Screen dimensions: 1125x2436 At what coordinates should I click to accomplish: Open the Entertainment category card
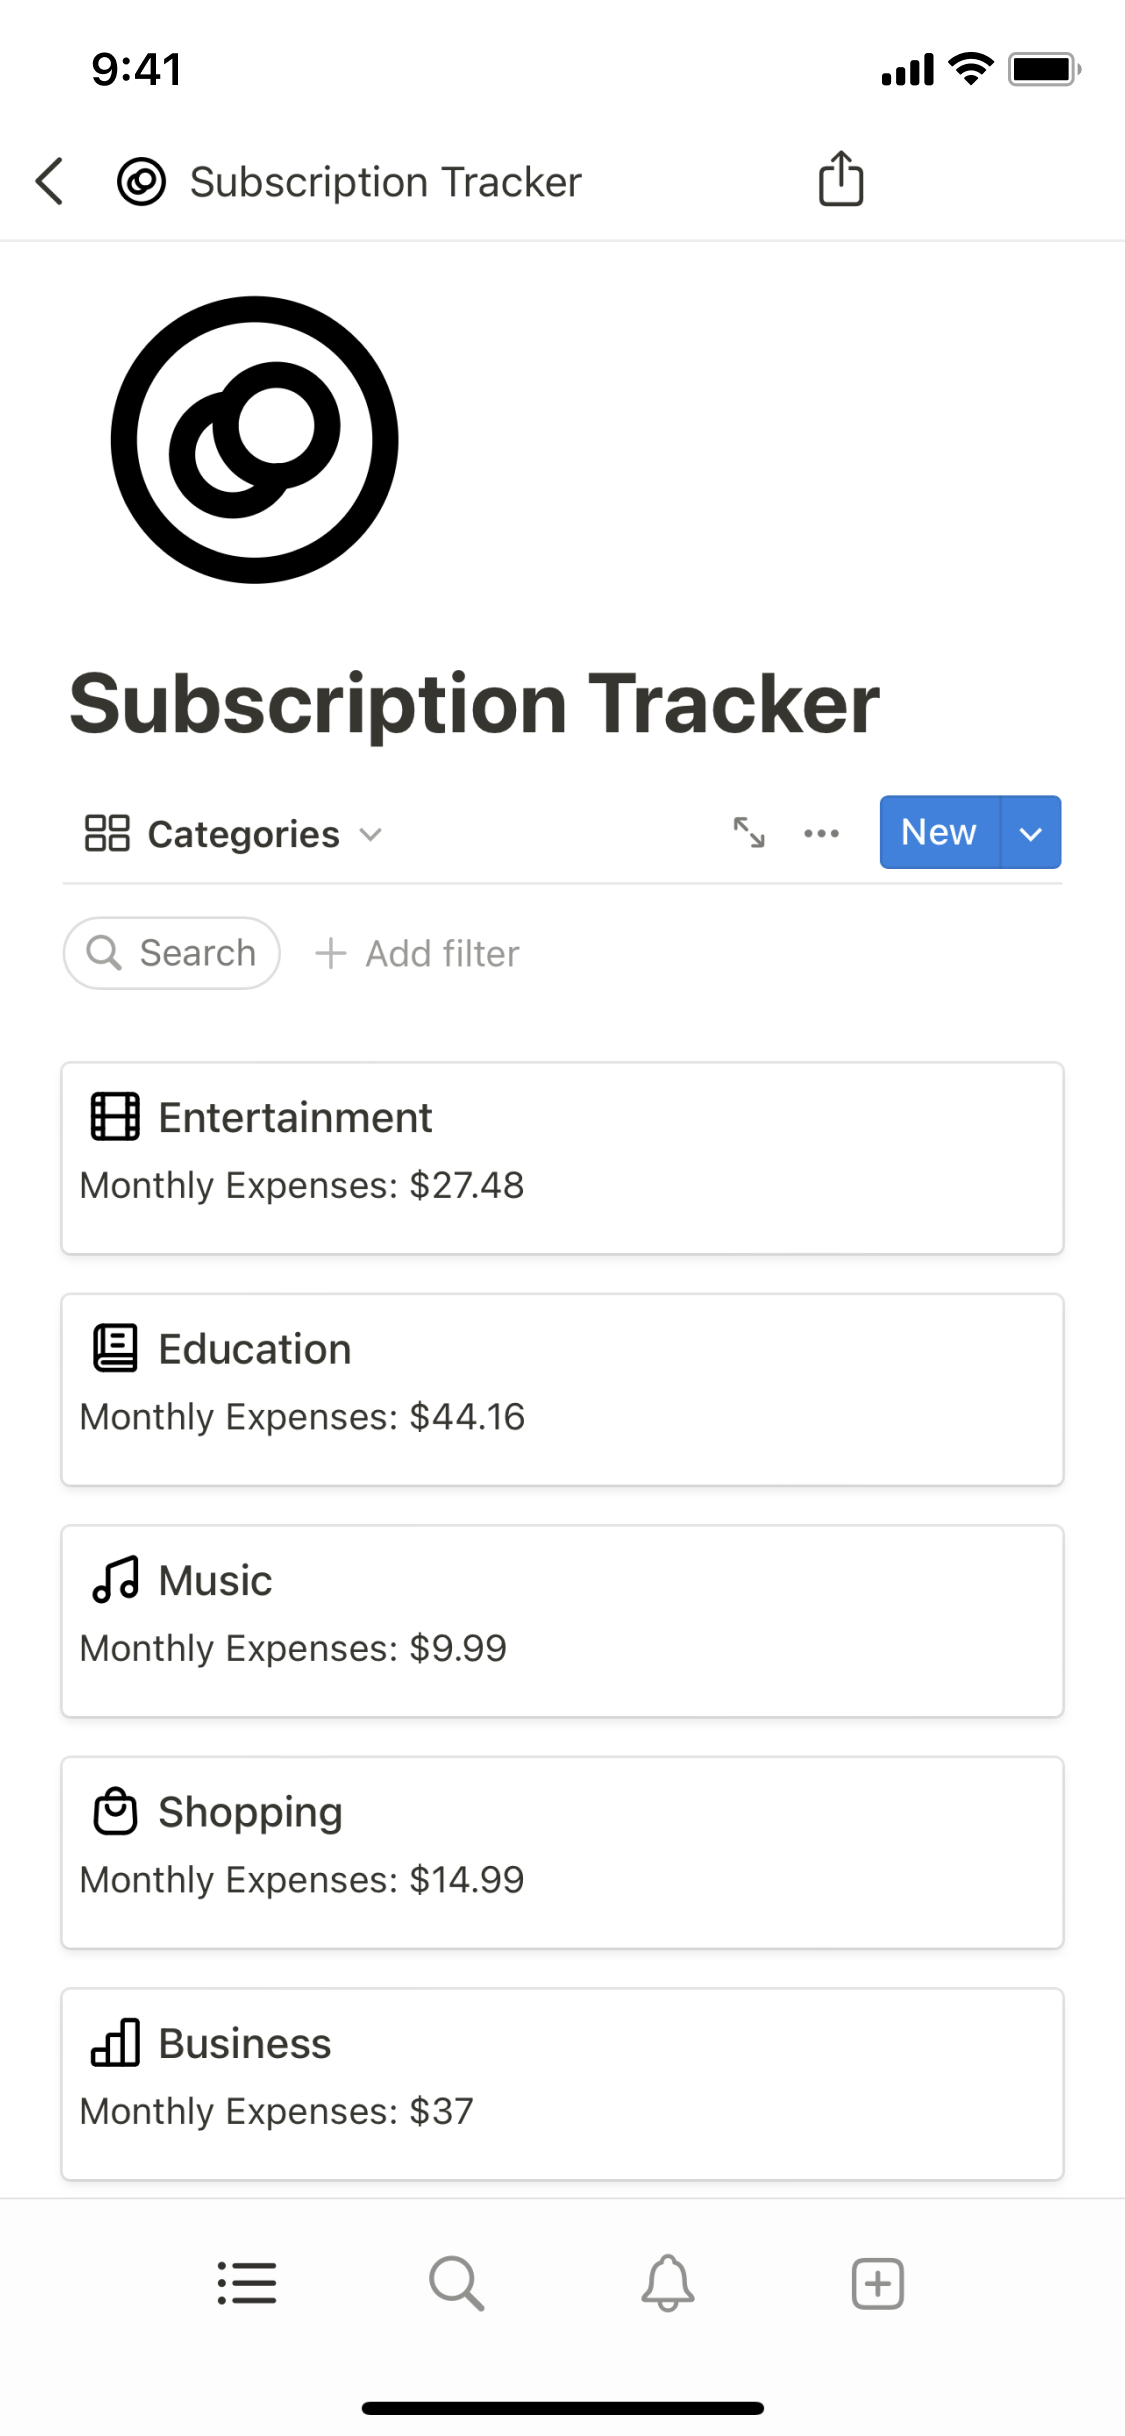pos(562,1157)
